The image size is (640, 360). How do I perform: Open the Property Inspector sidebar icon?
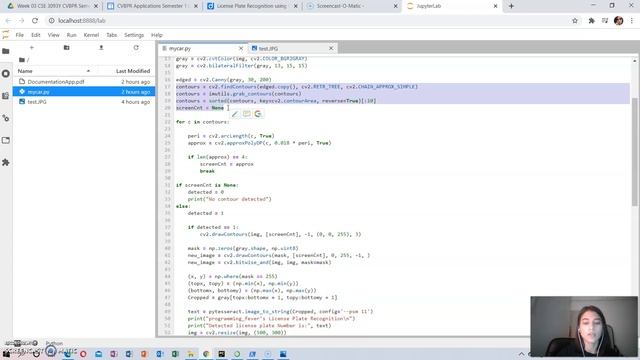click(x=6, y=118)
